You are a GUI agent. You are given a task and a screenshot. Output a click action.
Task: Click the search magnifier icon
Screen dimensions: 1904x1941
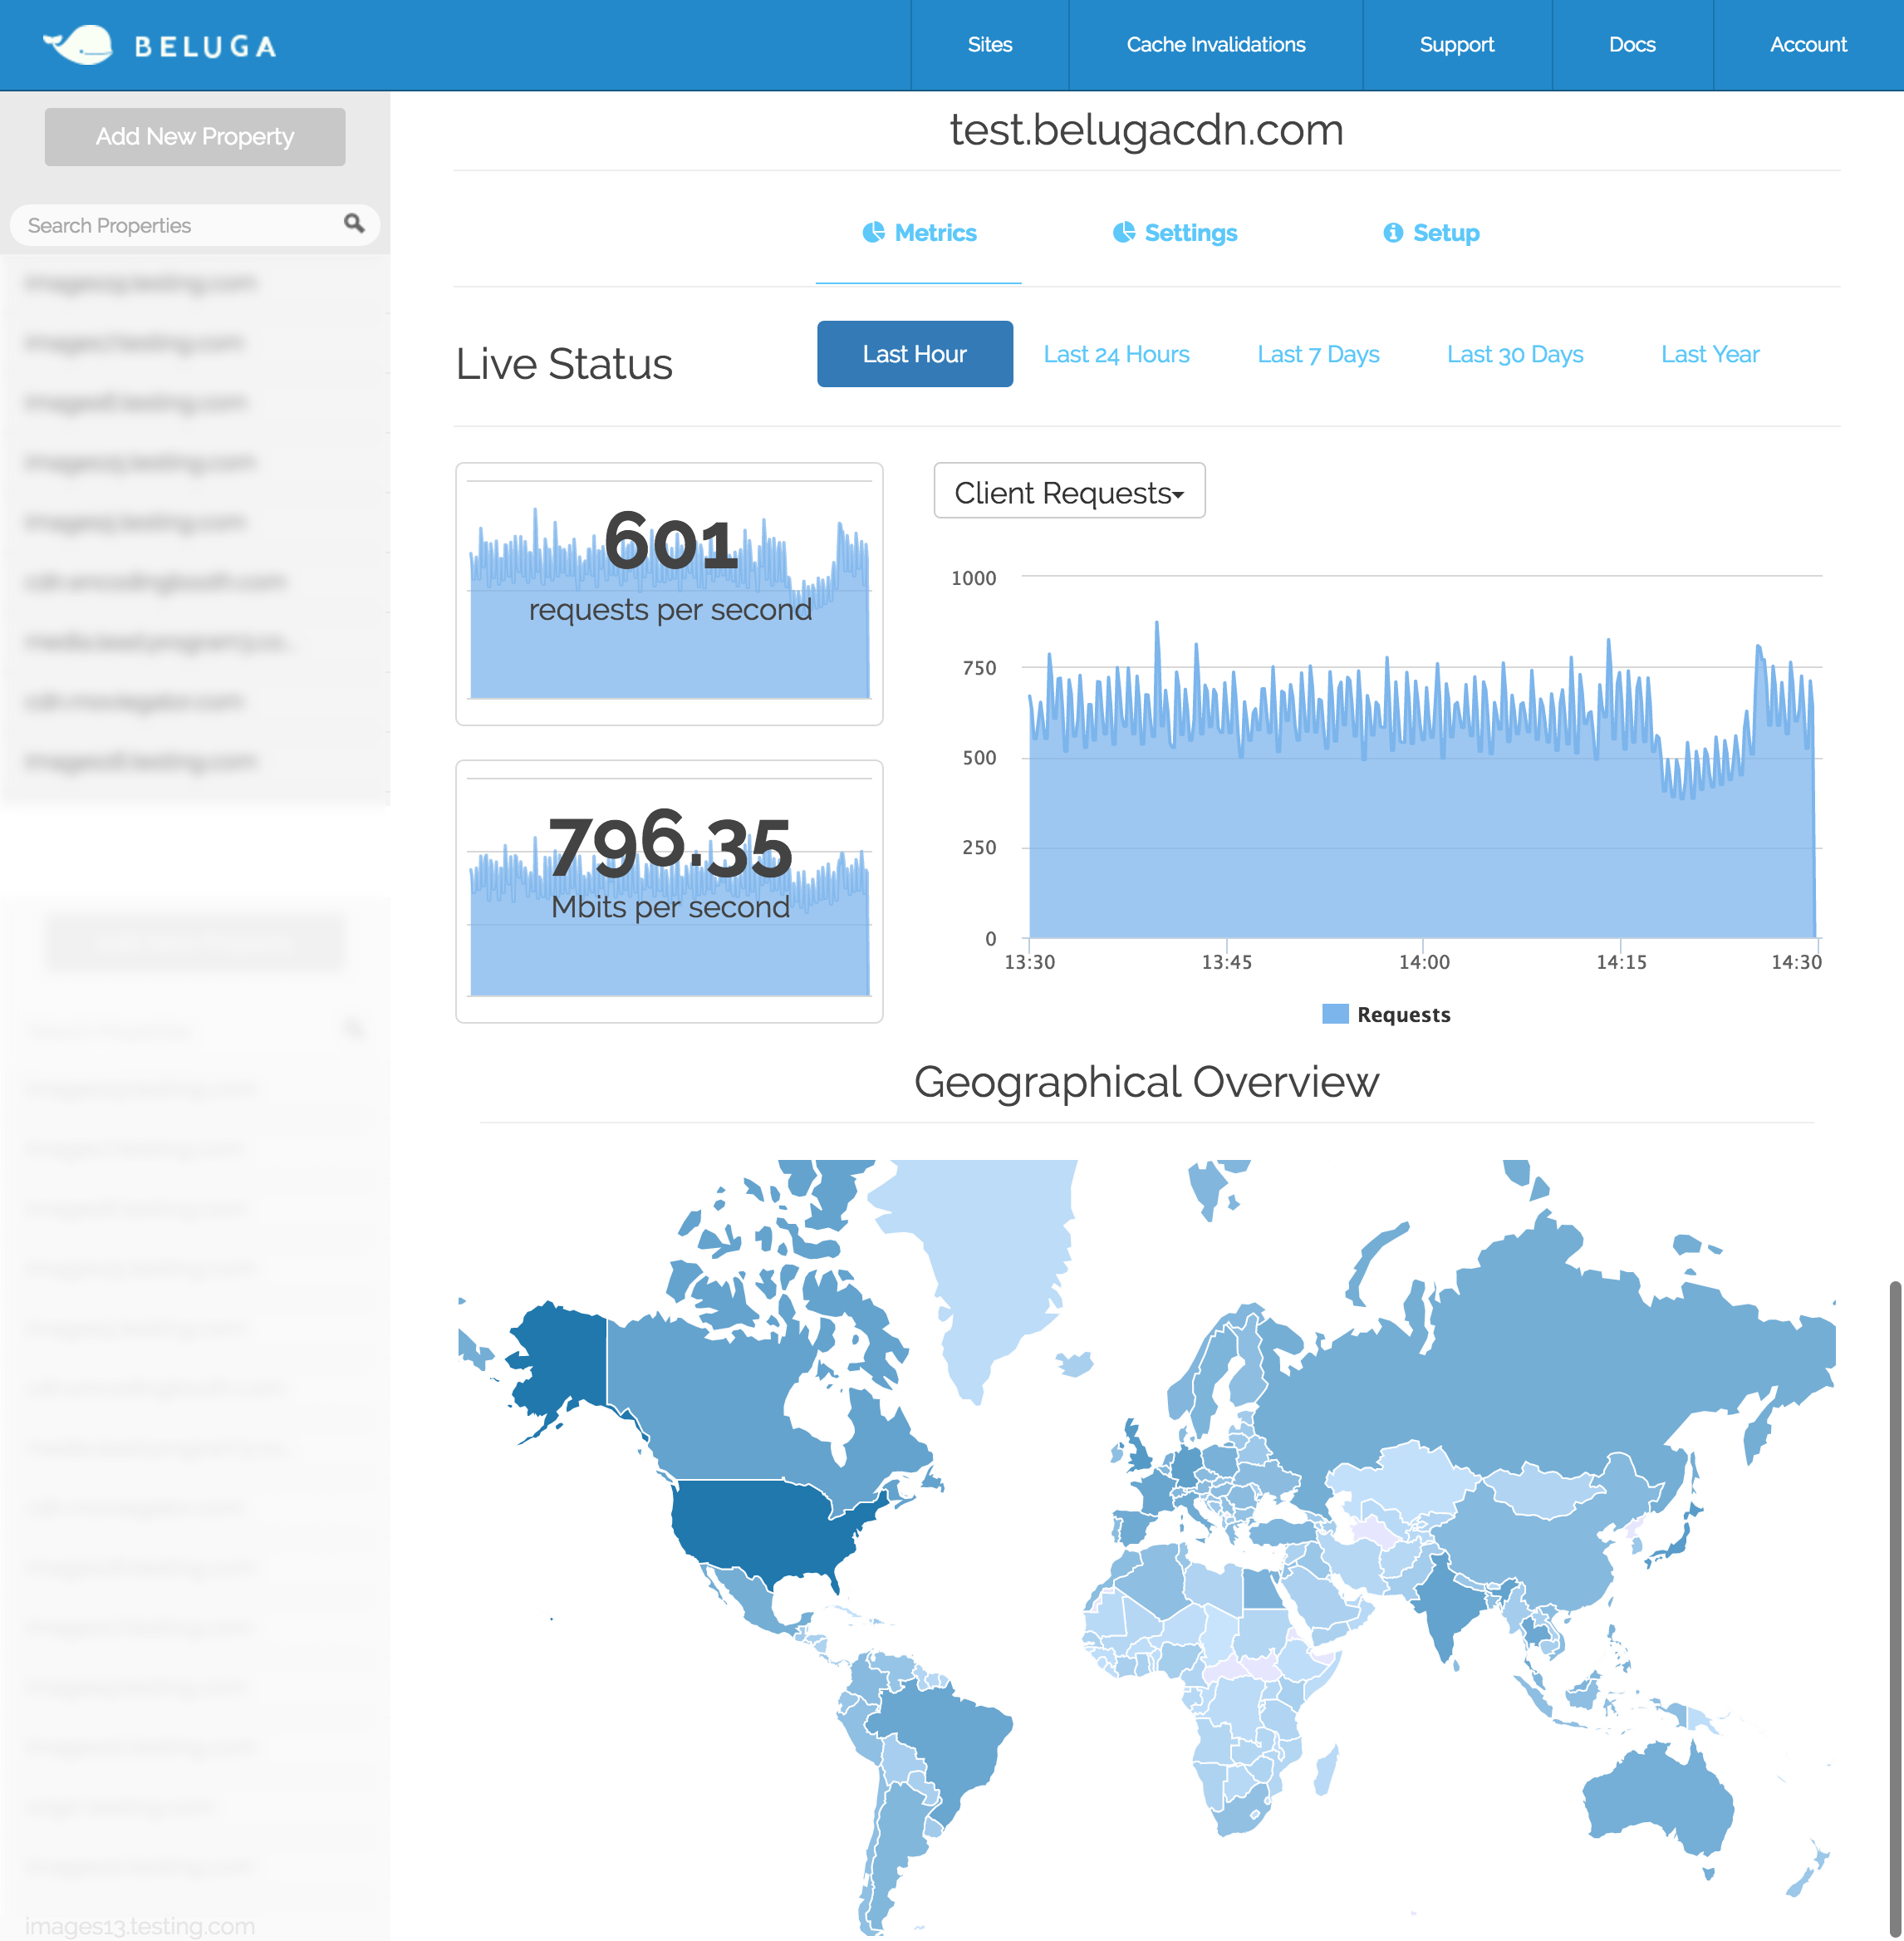[x=354, y=223]
